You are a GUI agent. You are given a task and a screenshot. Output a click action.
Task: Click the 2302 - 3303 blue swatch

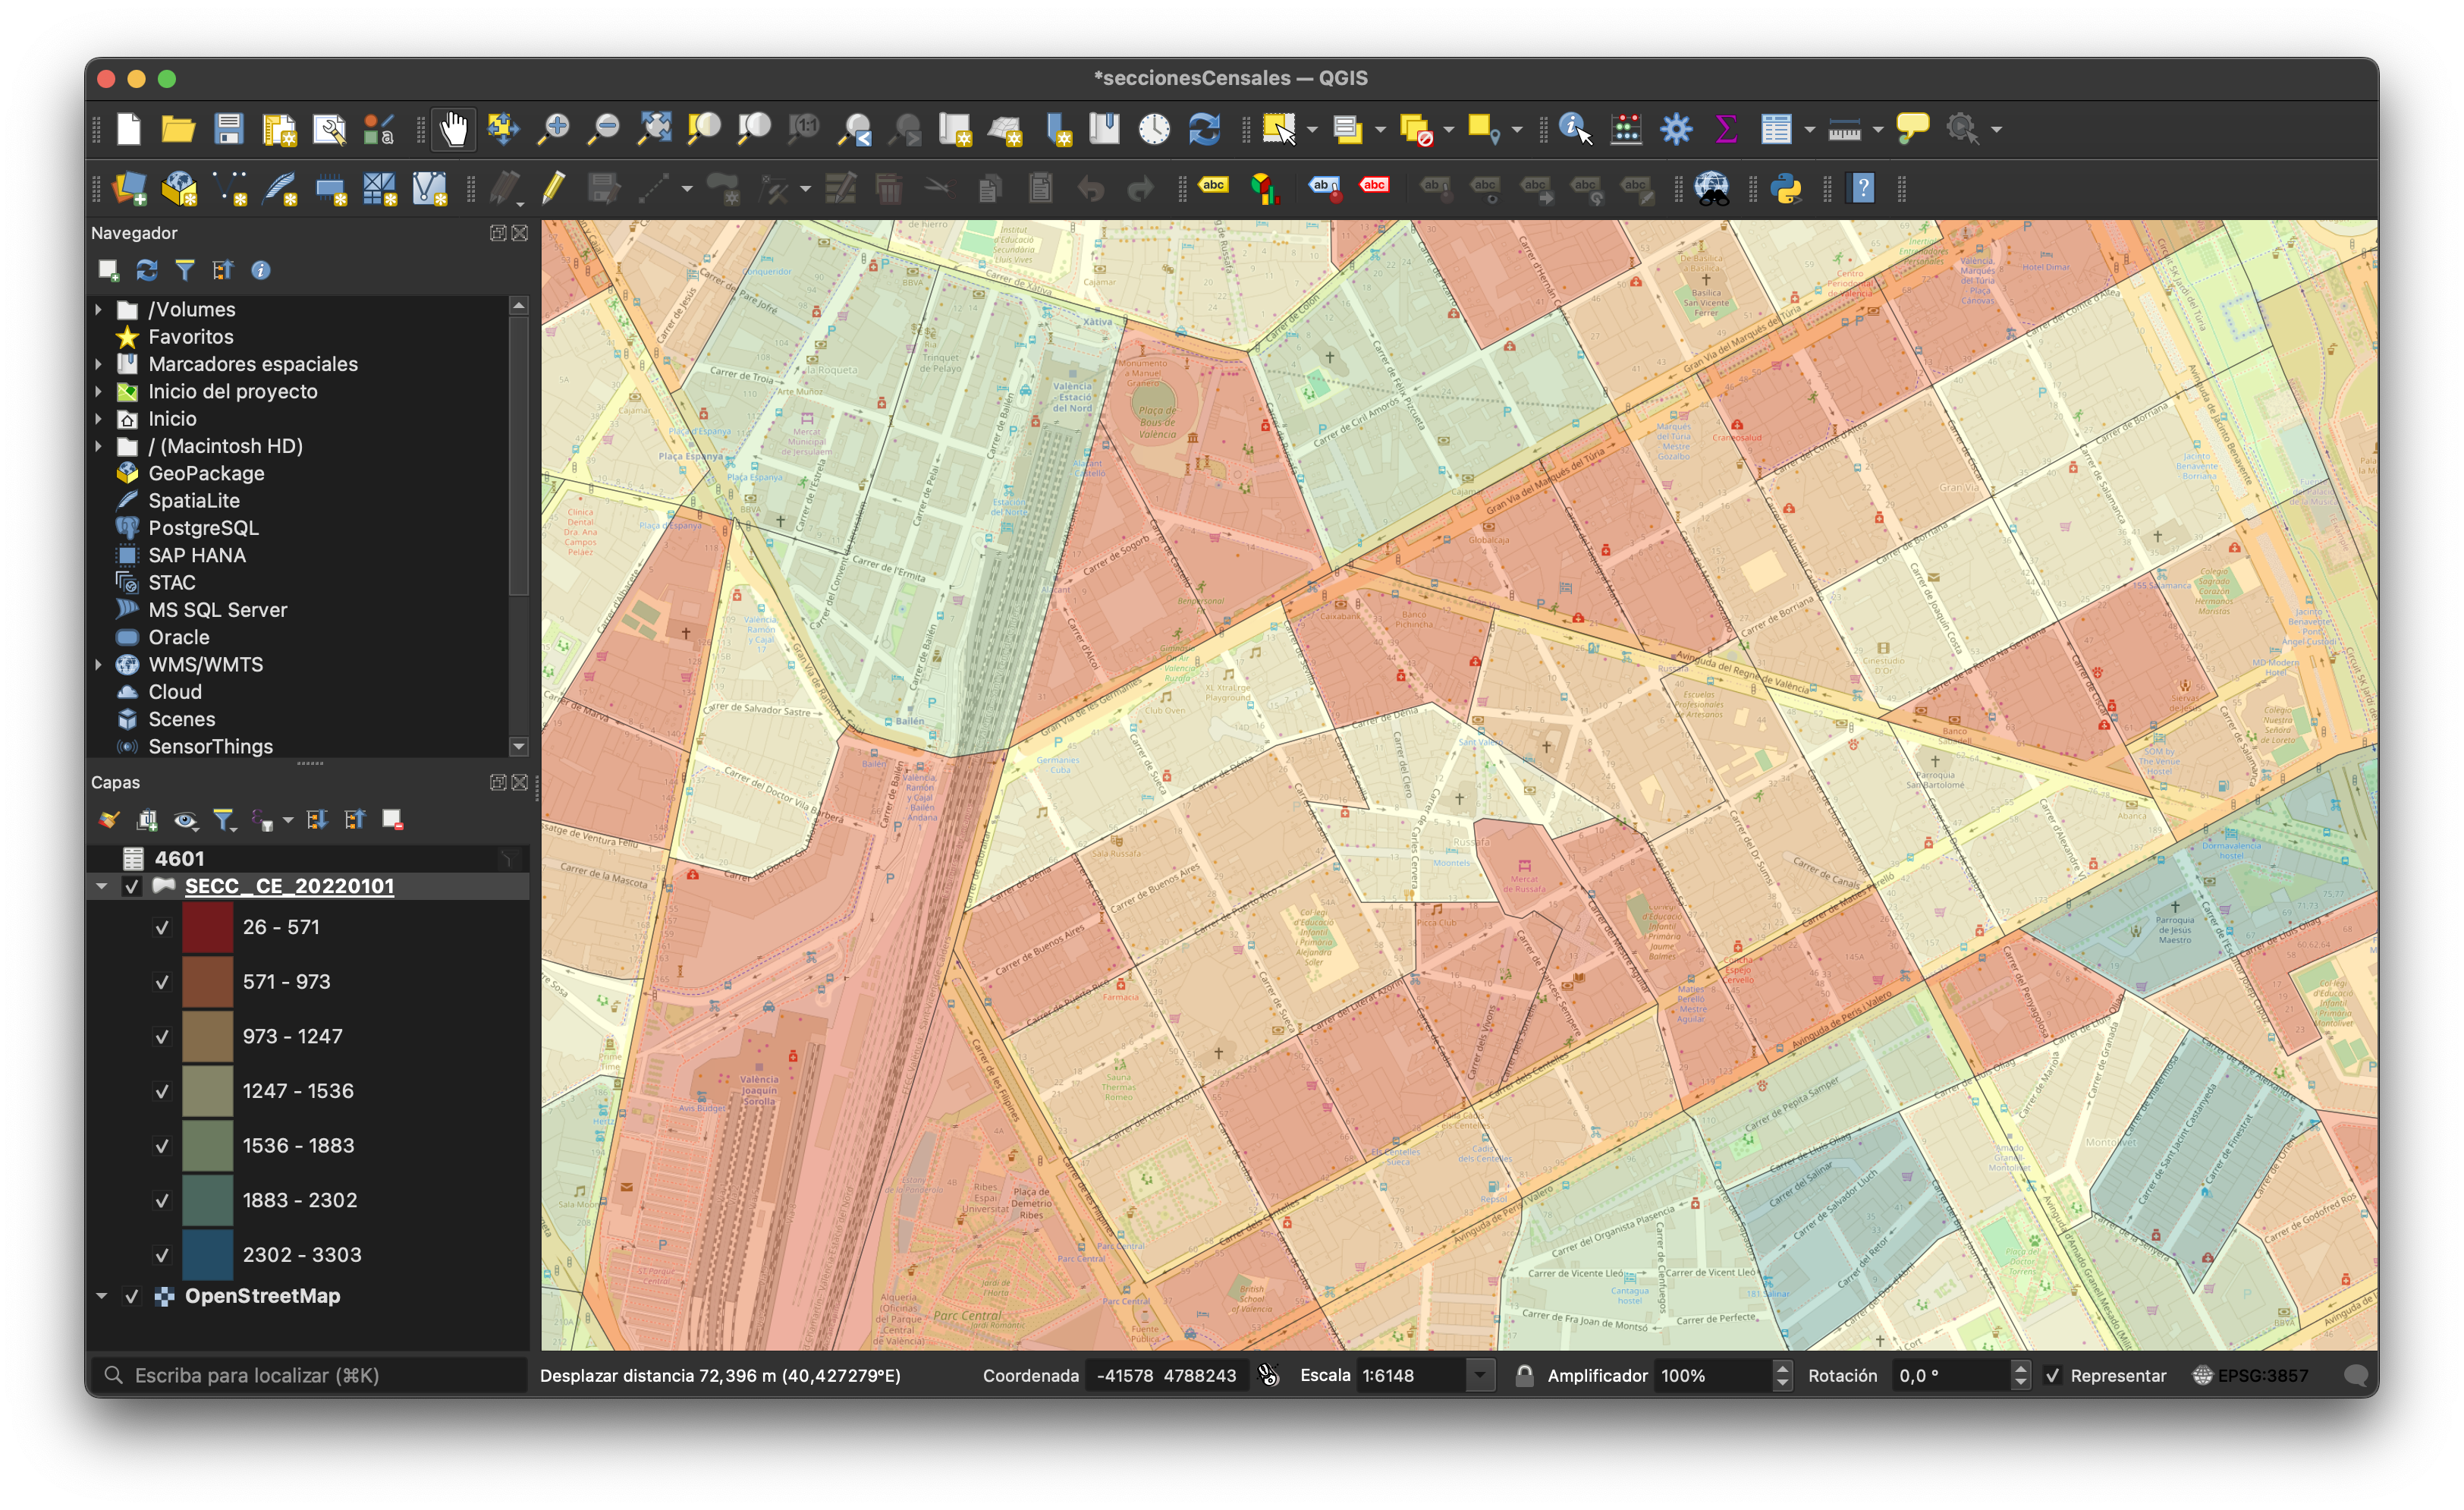click(208, 1255)
